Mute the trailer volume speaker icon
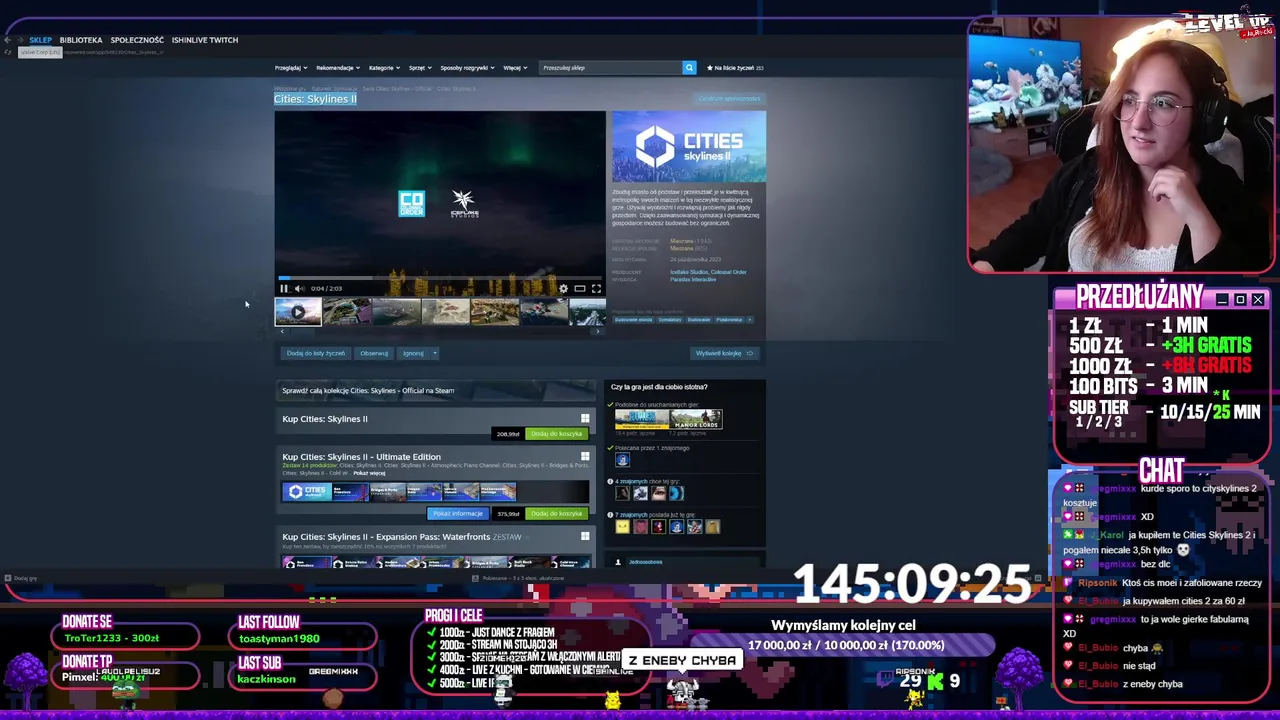1280x720 pixels. pyautogui.click(x=298, y=288)
